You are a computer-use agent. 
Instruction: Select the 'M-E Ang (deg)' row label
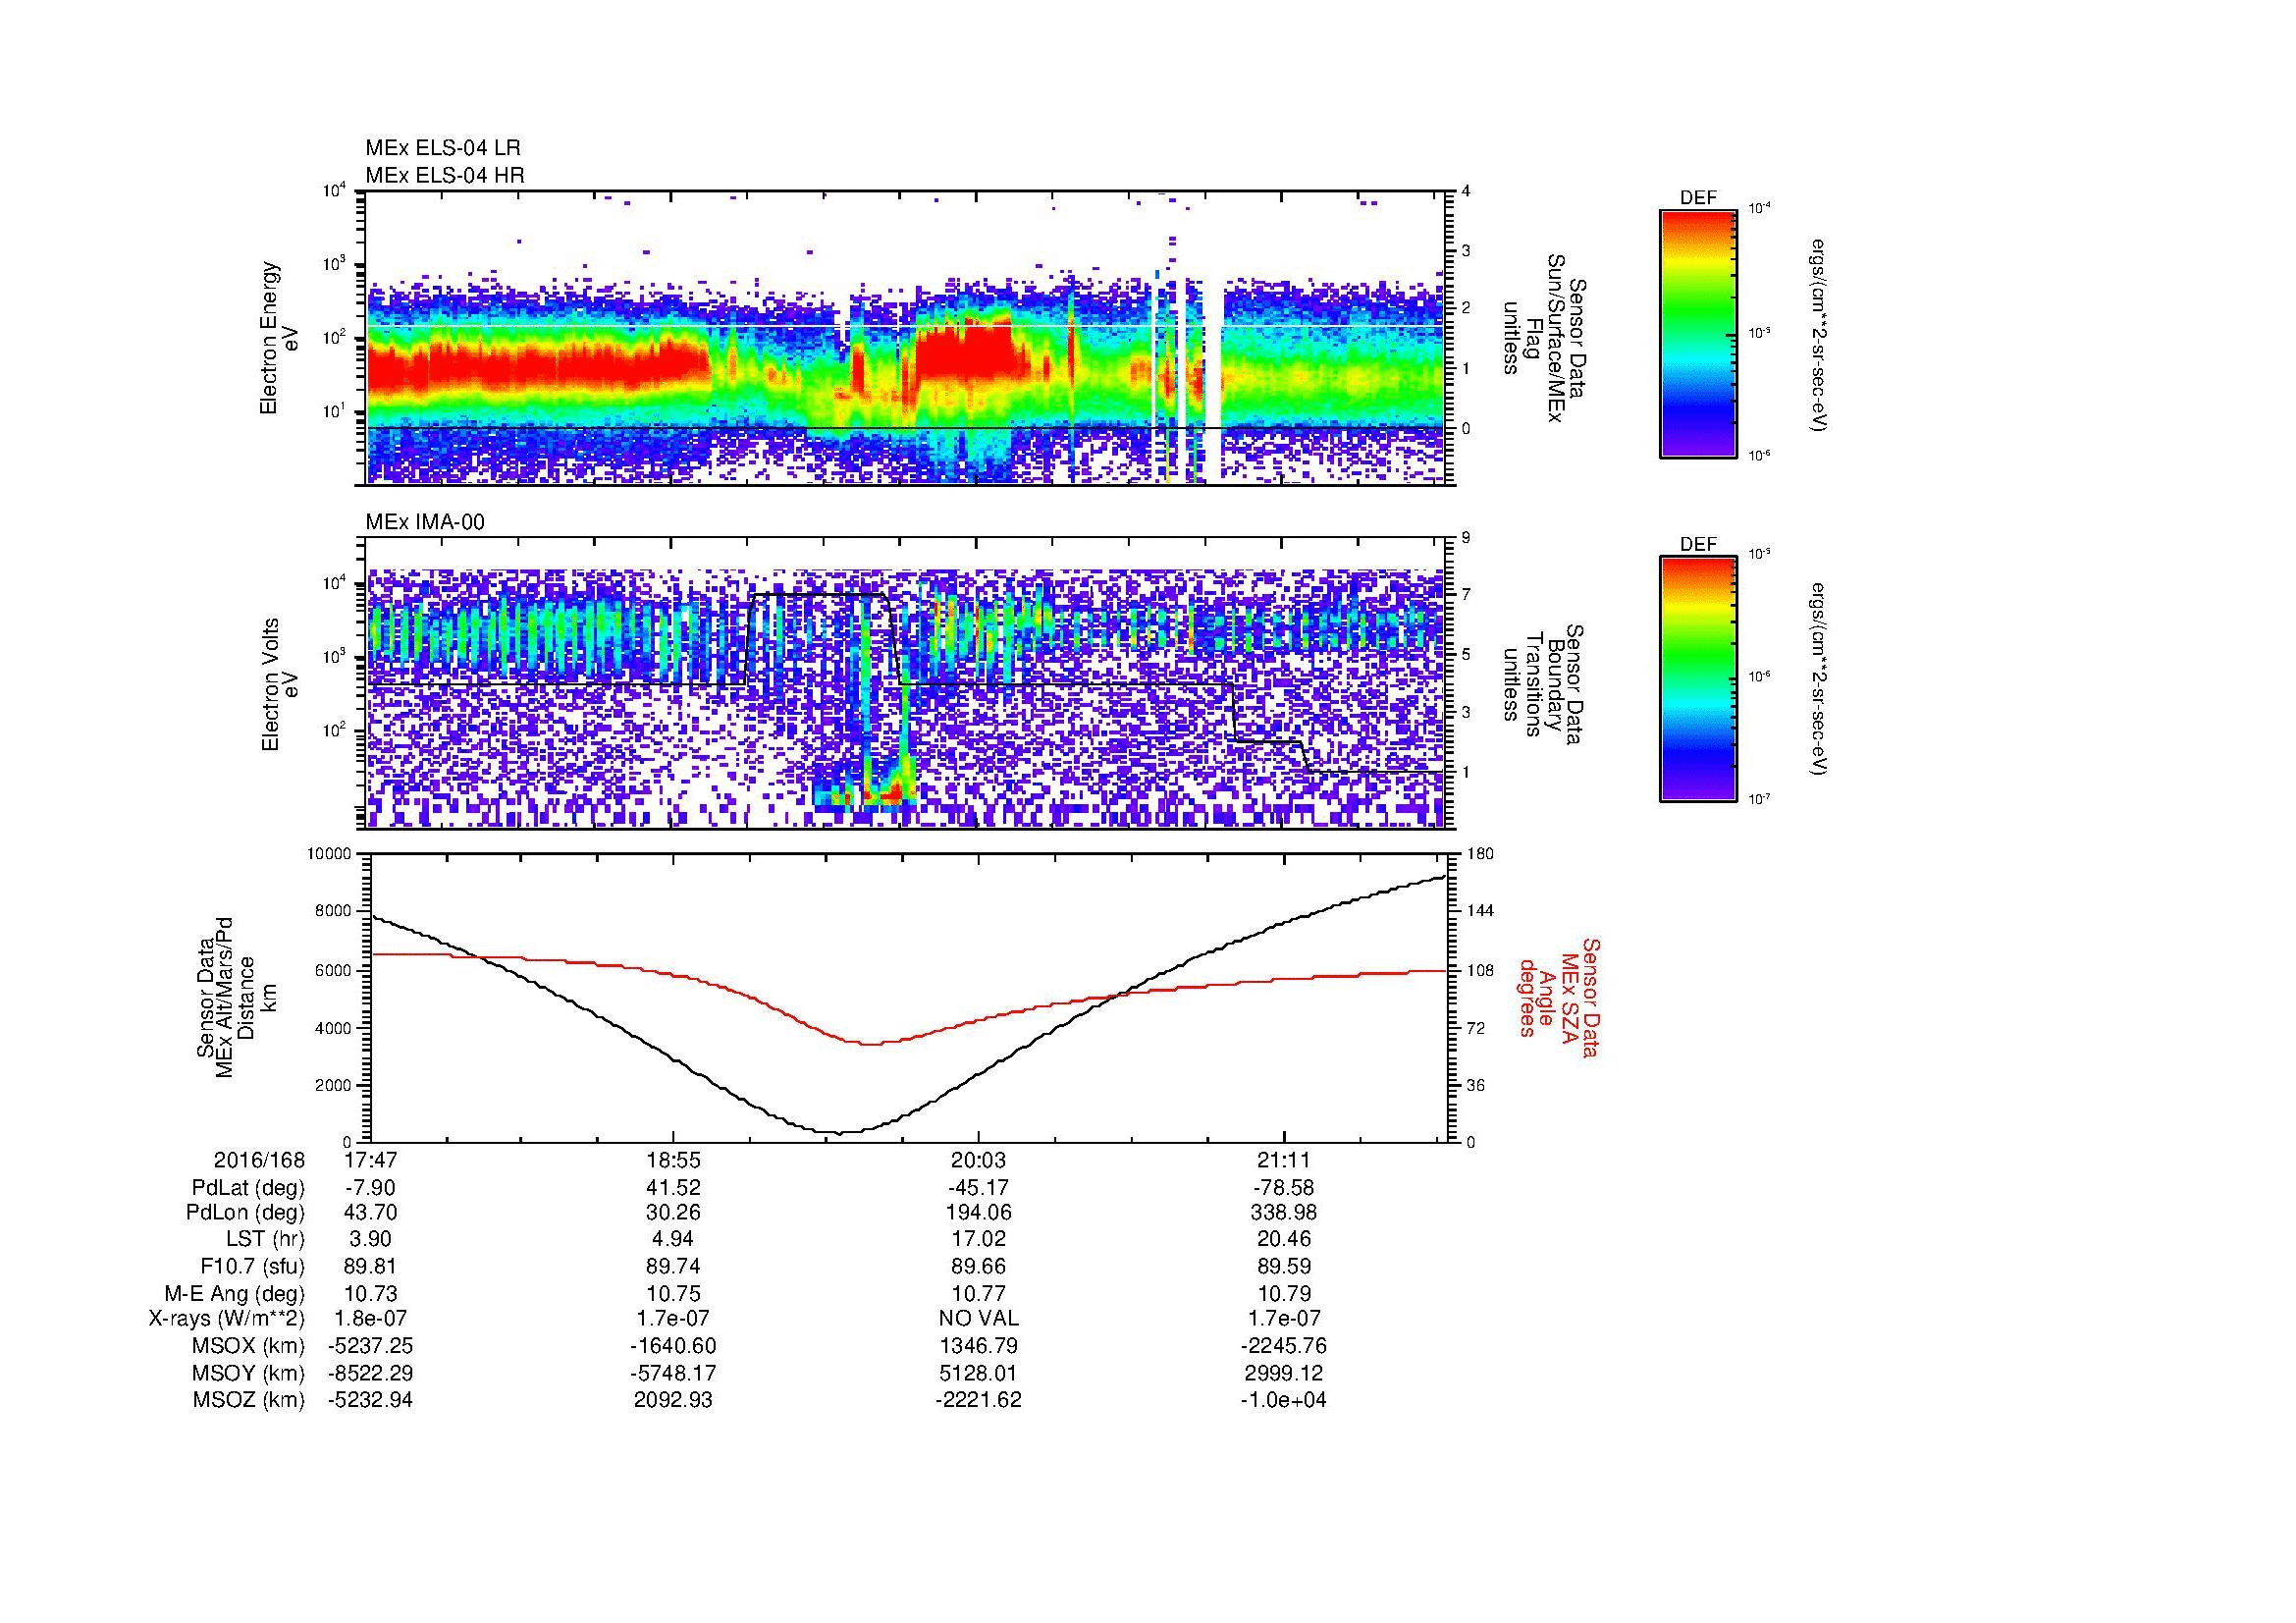pyautogui.click(x=237, y=1294)
